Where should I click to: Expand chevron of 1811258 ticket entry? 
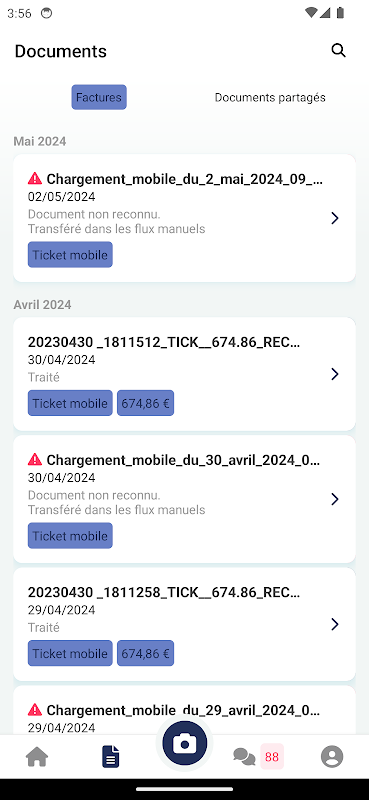335,624
